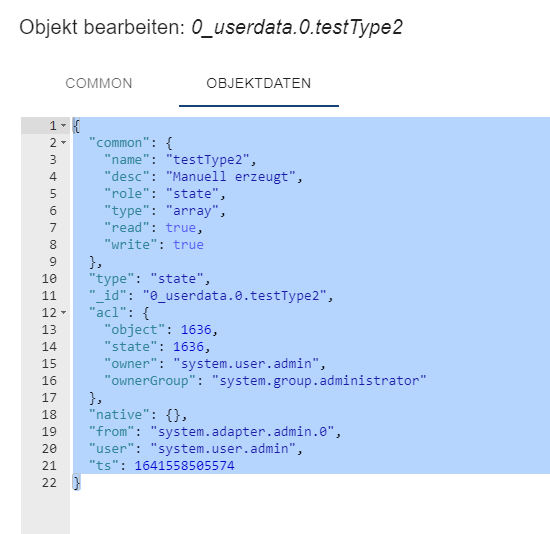Click the "system.user.admin" owner value on line 15

pos(246,363)
